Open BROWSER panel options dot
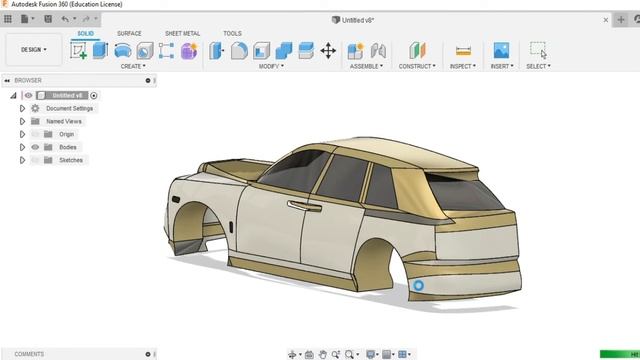 tap(148, 81)
